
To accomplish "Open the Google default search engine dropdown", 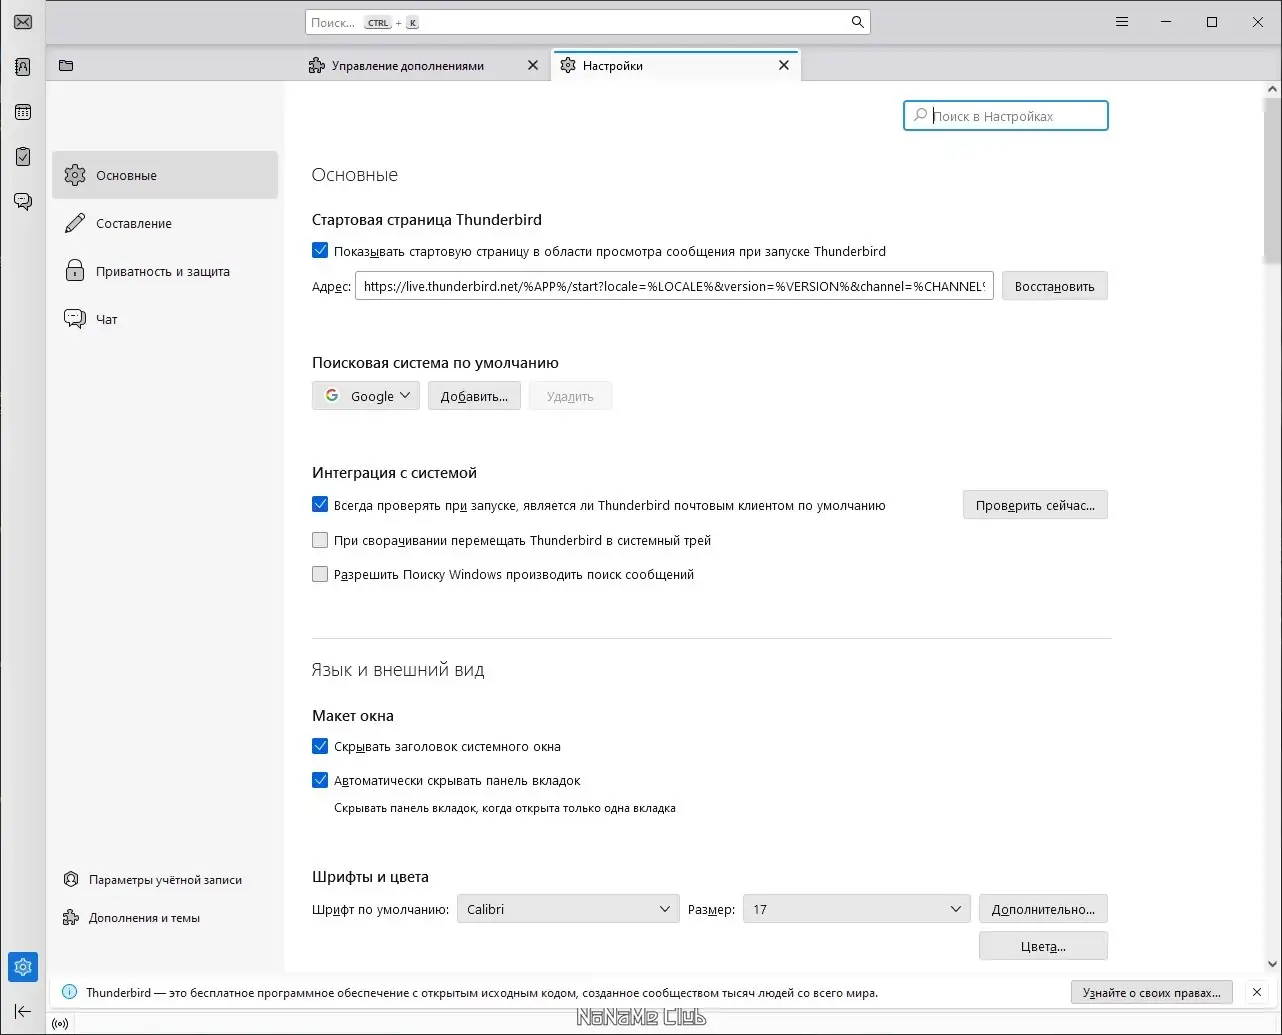I will pos(366,396).
